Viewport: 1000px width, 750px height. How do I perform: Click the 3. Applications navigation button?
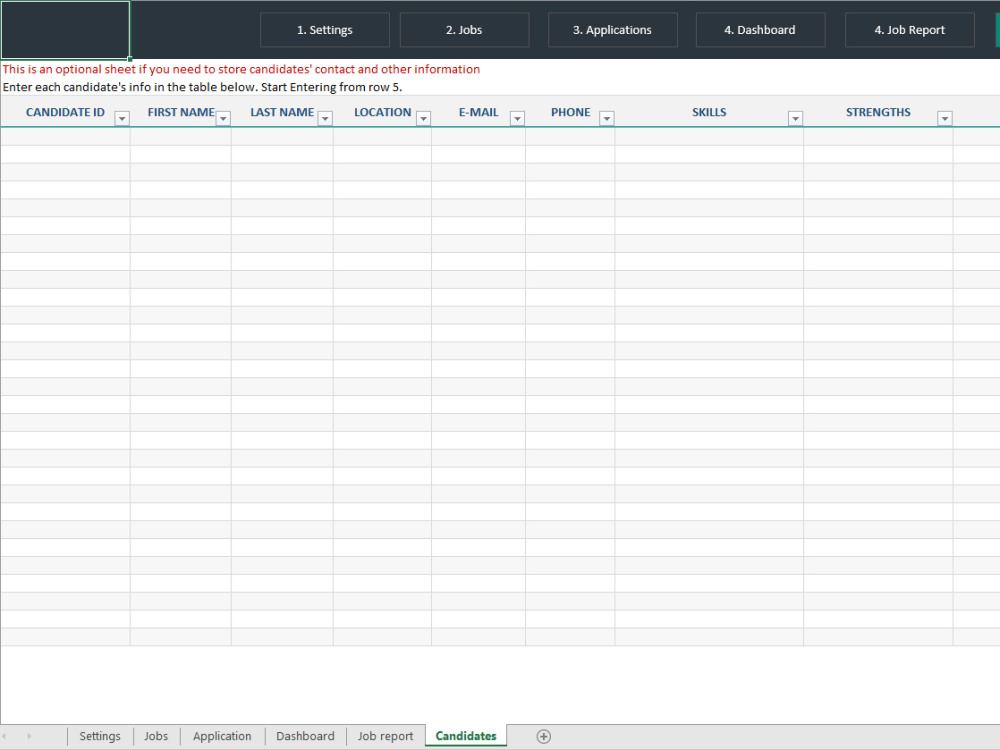613,30
